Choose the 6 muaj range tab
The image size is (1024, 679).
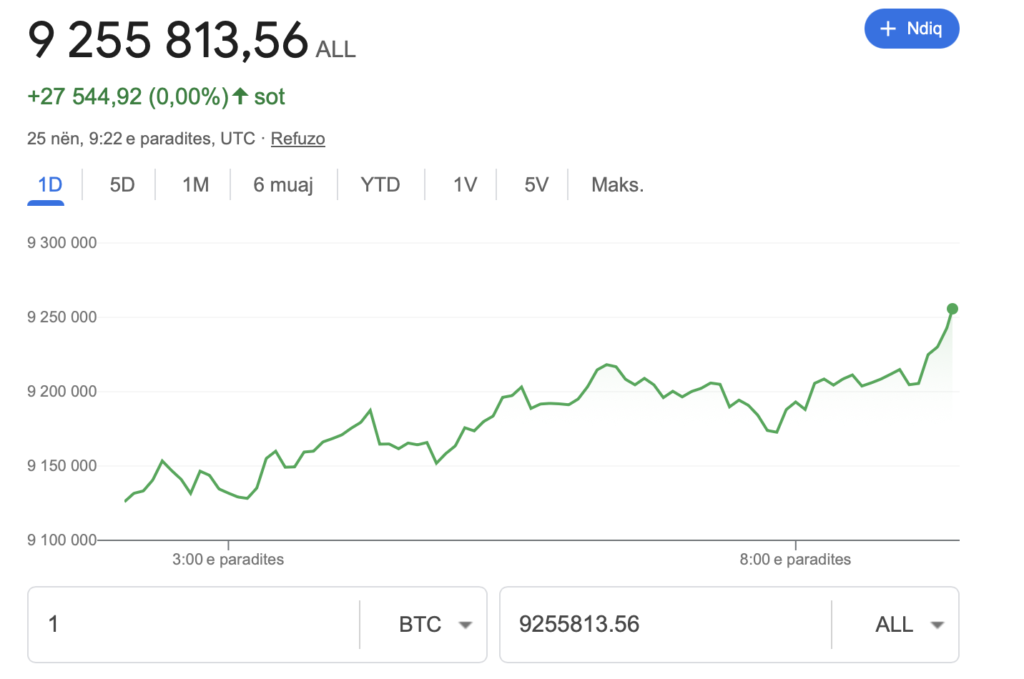(283, 185)
